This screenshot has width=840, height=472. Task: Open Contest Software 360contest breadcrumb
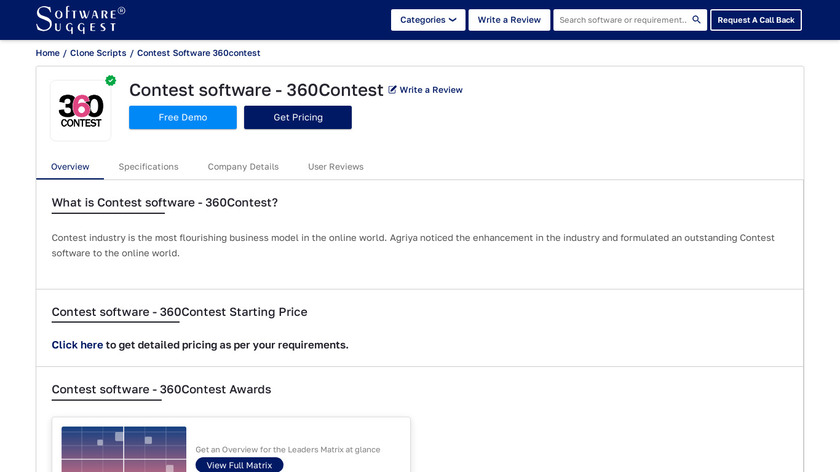(x=199, y=53)
